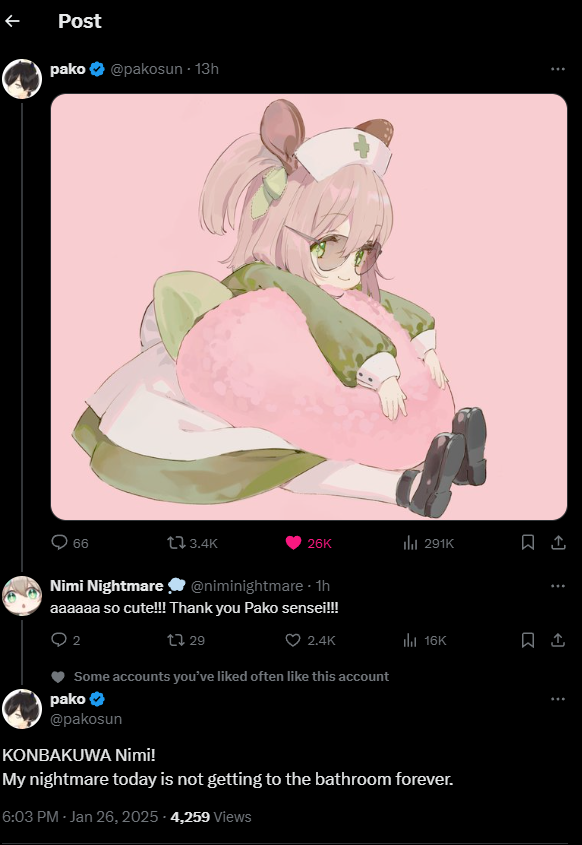This screenshot has height=845, width=582.
Task: Repost Nimi Nightmare's comment with 29 reposts
Action: click(186, 640)
